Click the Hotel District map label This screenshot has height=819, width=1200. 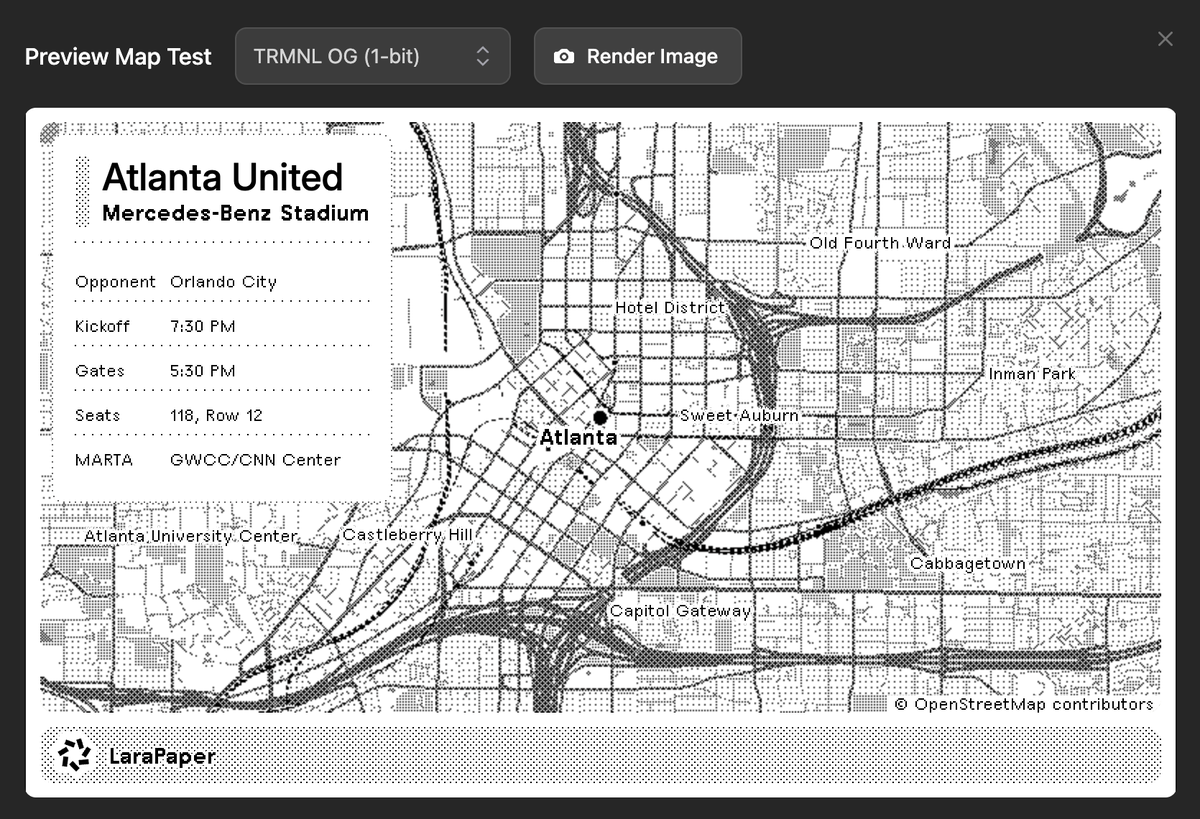(x=670, y=307)
